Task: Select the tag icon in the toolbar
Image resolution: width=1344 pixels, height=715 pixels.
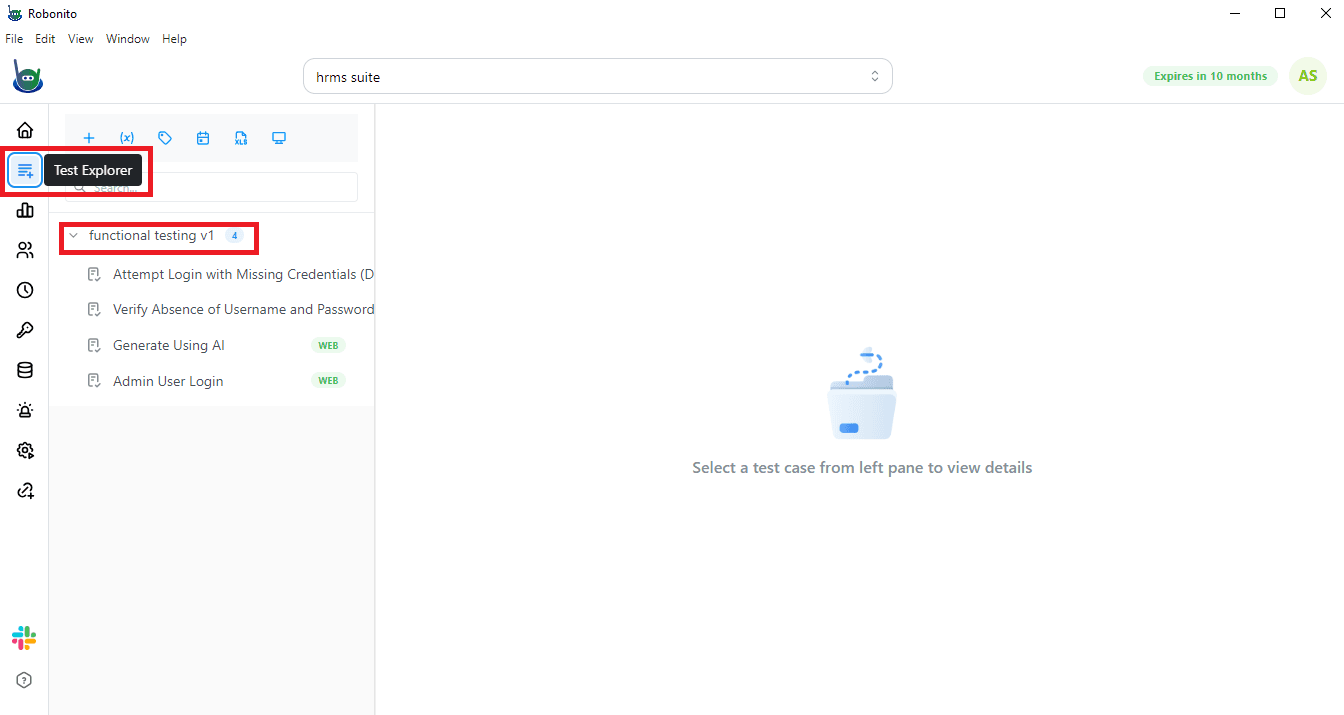Action: point(165,138)
